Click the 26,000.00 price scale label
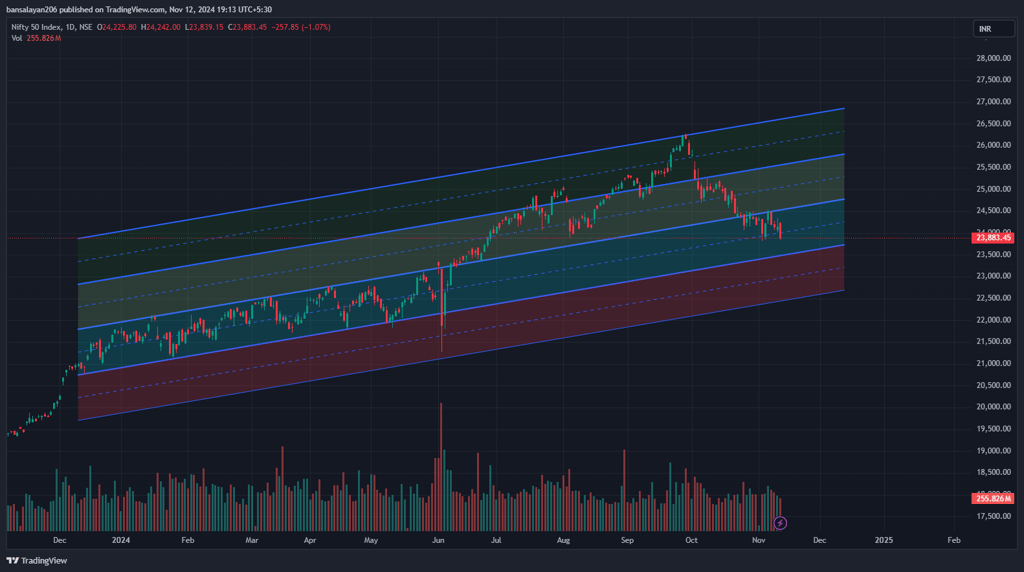This screenshot has width=1024, height=572. click(993, 145)
